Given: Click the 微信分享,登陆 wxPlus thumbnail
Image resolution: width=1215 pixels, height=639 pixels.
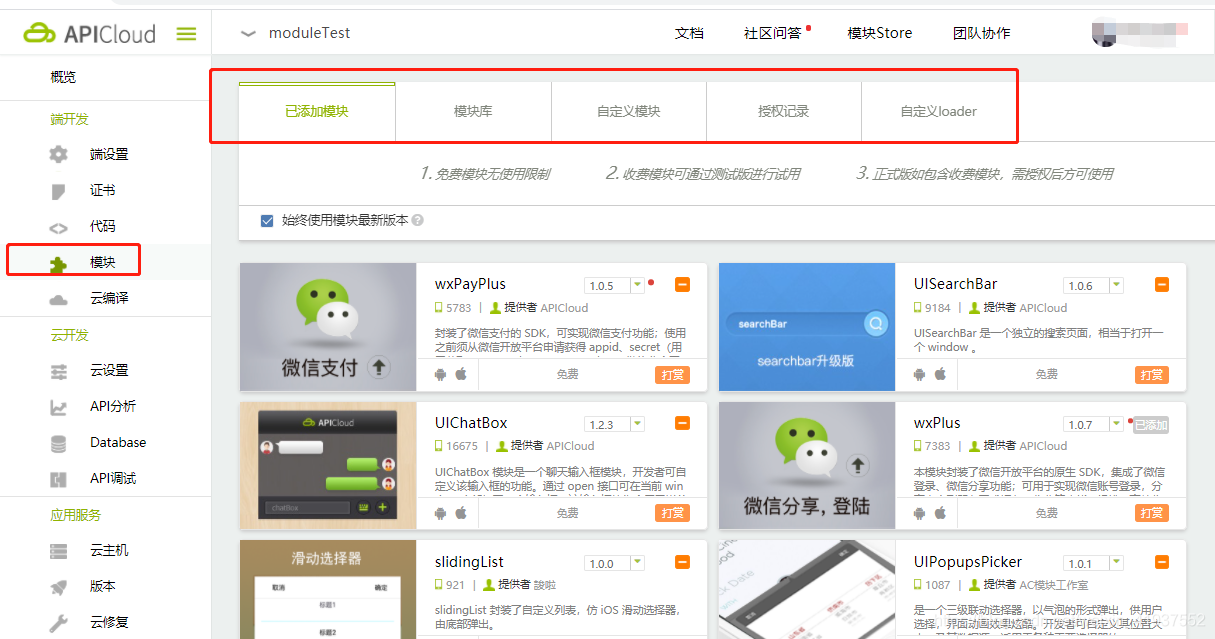Looking at the screenshot, I should [807, 466].
